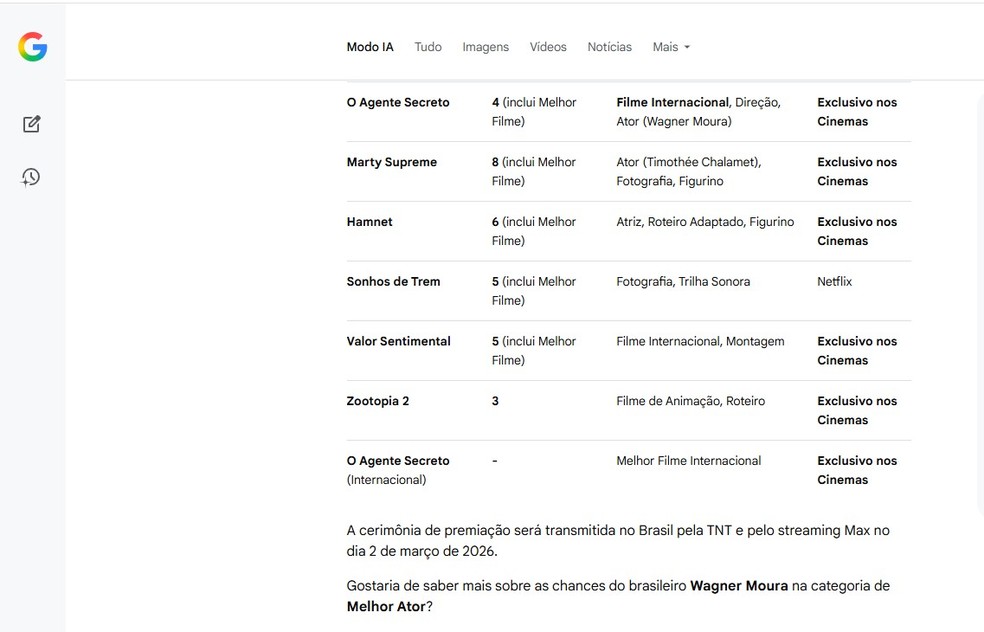
Task: Click the bold Filme Internacional text
Action: coord(672,102)
